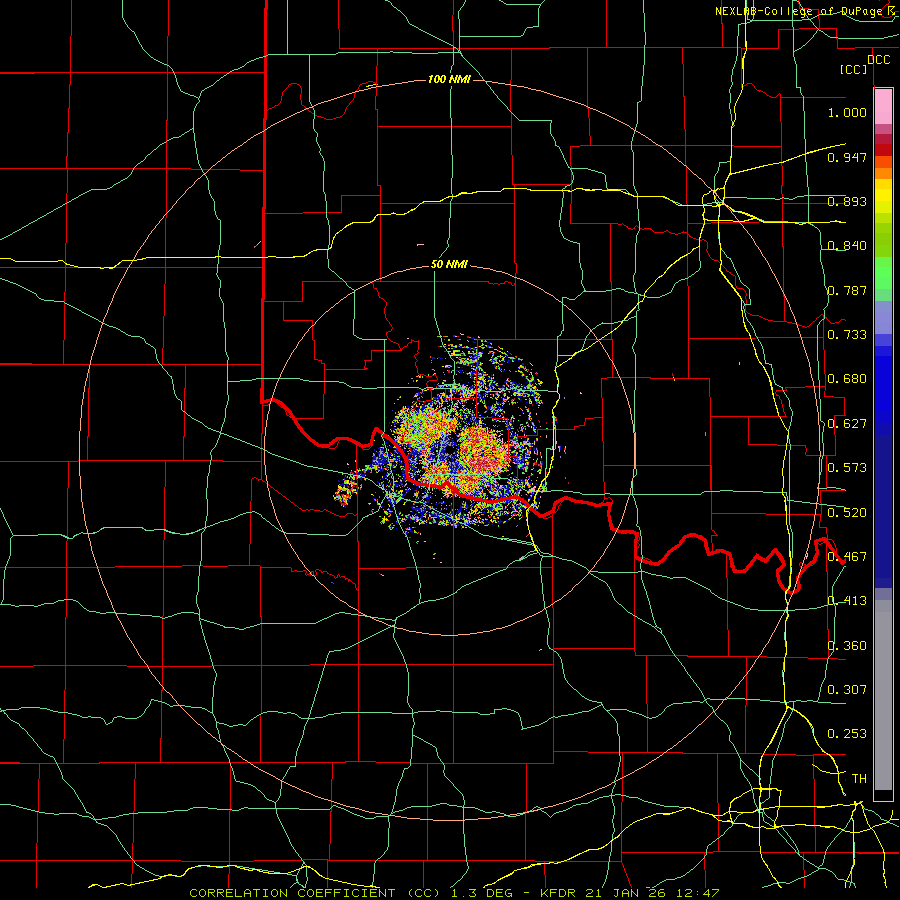This screenshot has width=900, height=900.
Task: Click the "1.3 DEG" elevation angle text
Action: [481, 893]
